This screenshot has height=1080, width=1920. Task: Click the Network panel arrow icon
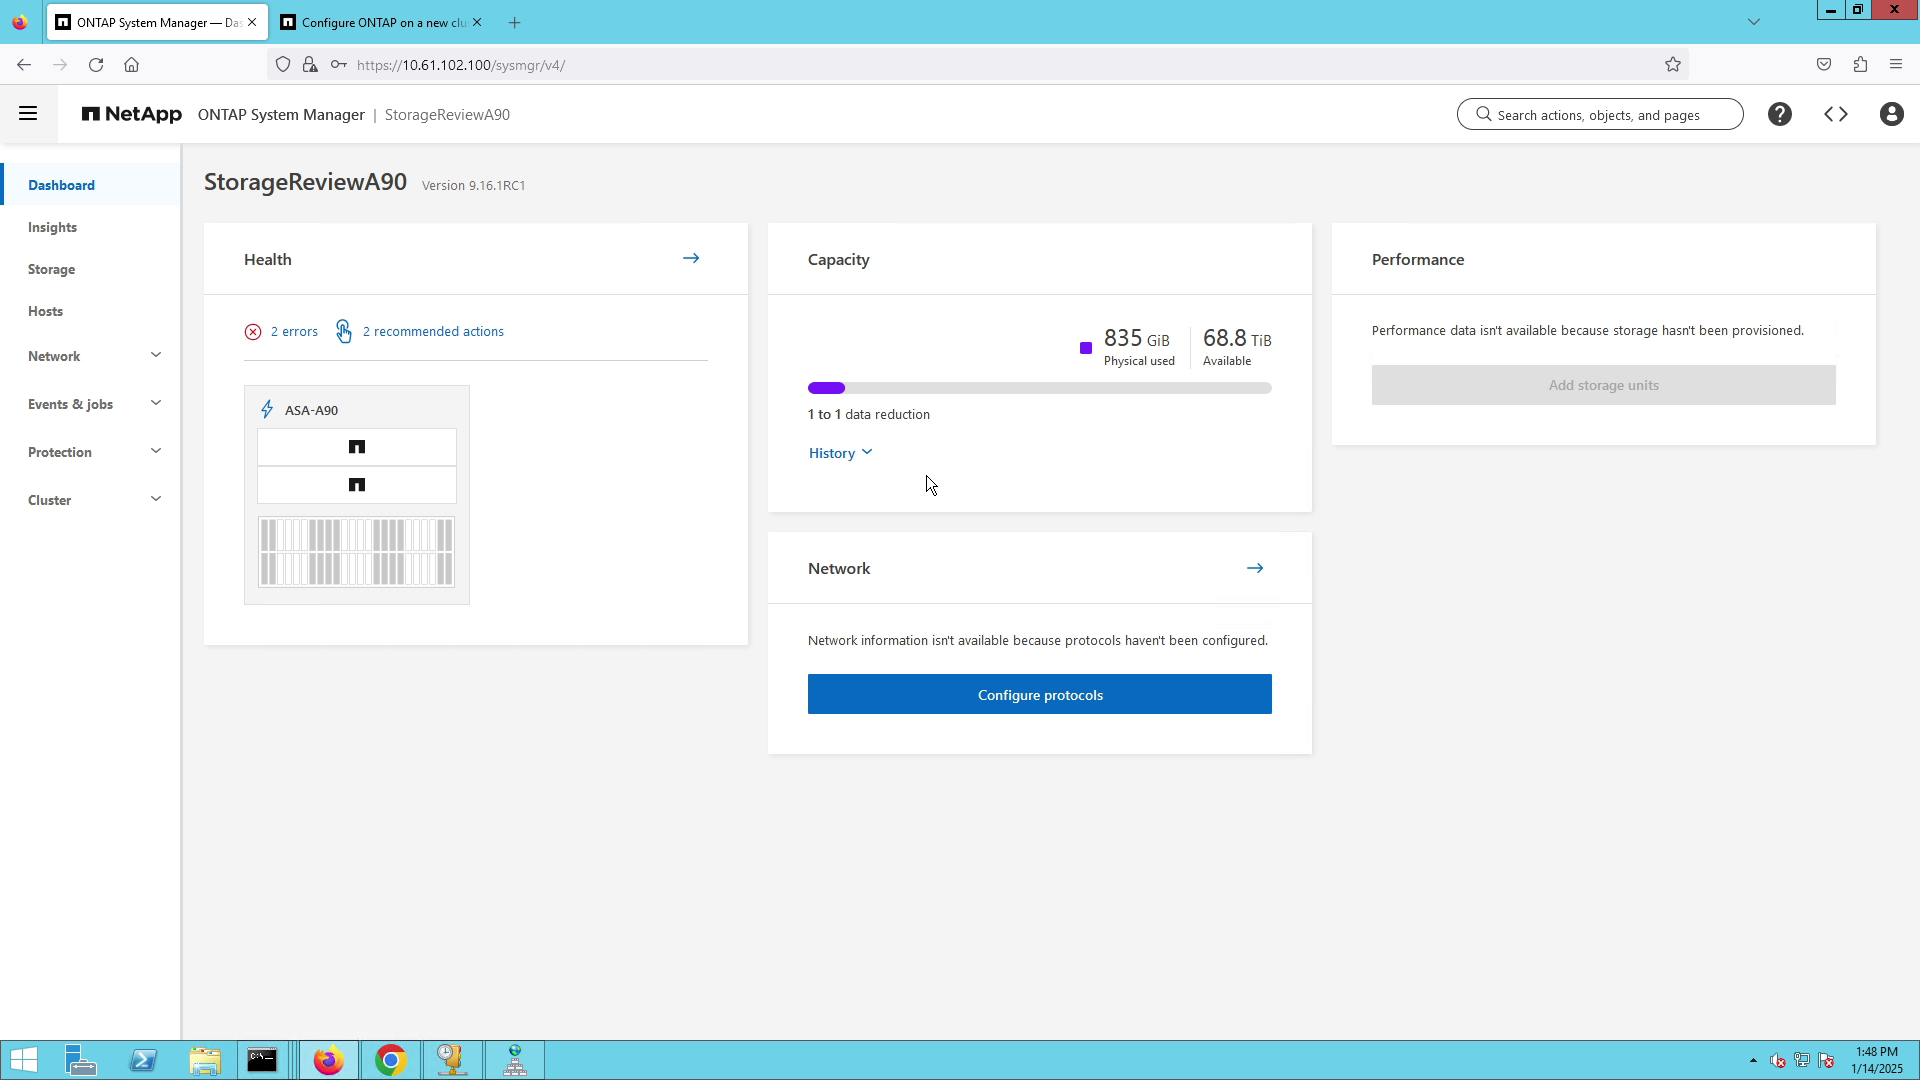[1255, 568]
